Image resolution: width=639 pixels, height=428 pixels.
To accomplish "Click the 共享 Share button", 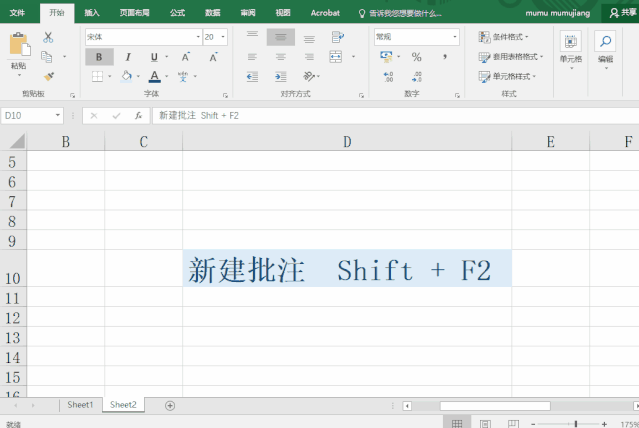I will (622, 13).
